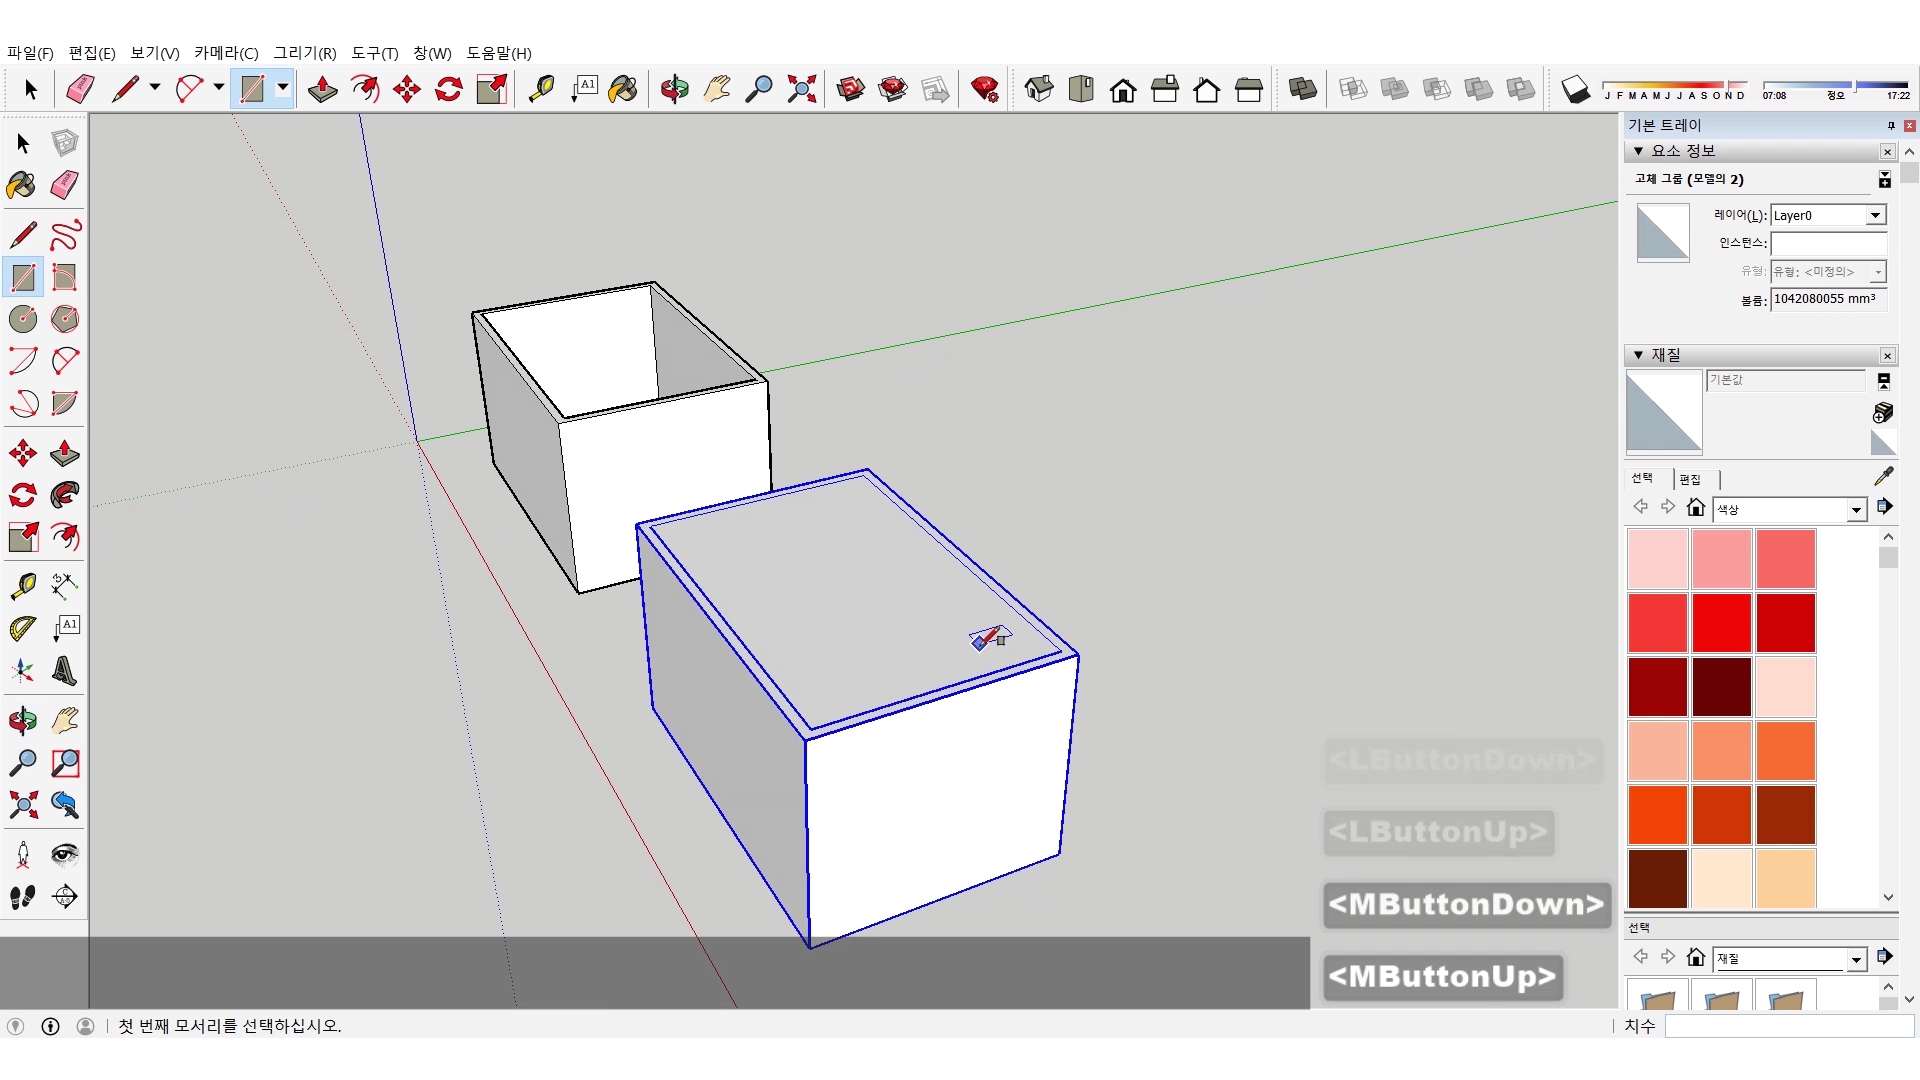
Task: Toggle the tray auto-hide pin
Action: (1891, 125)
